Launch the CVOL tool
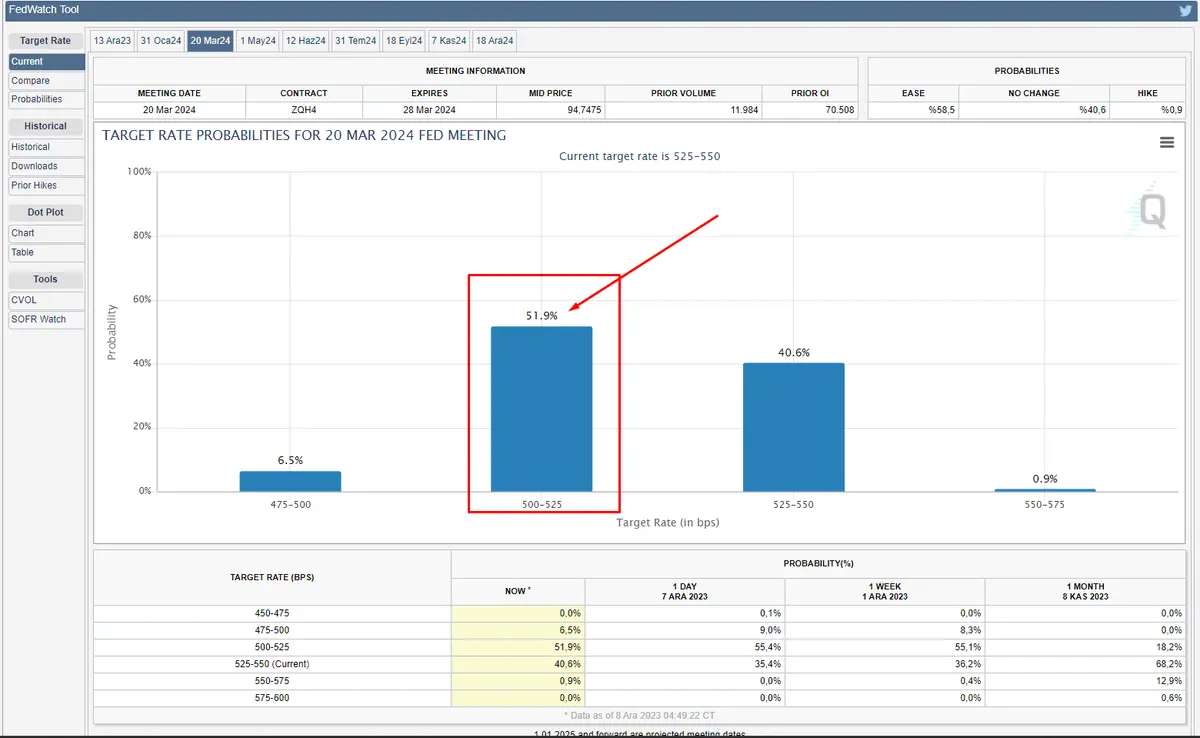 [24, 300]
